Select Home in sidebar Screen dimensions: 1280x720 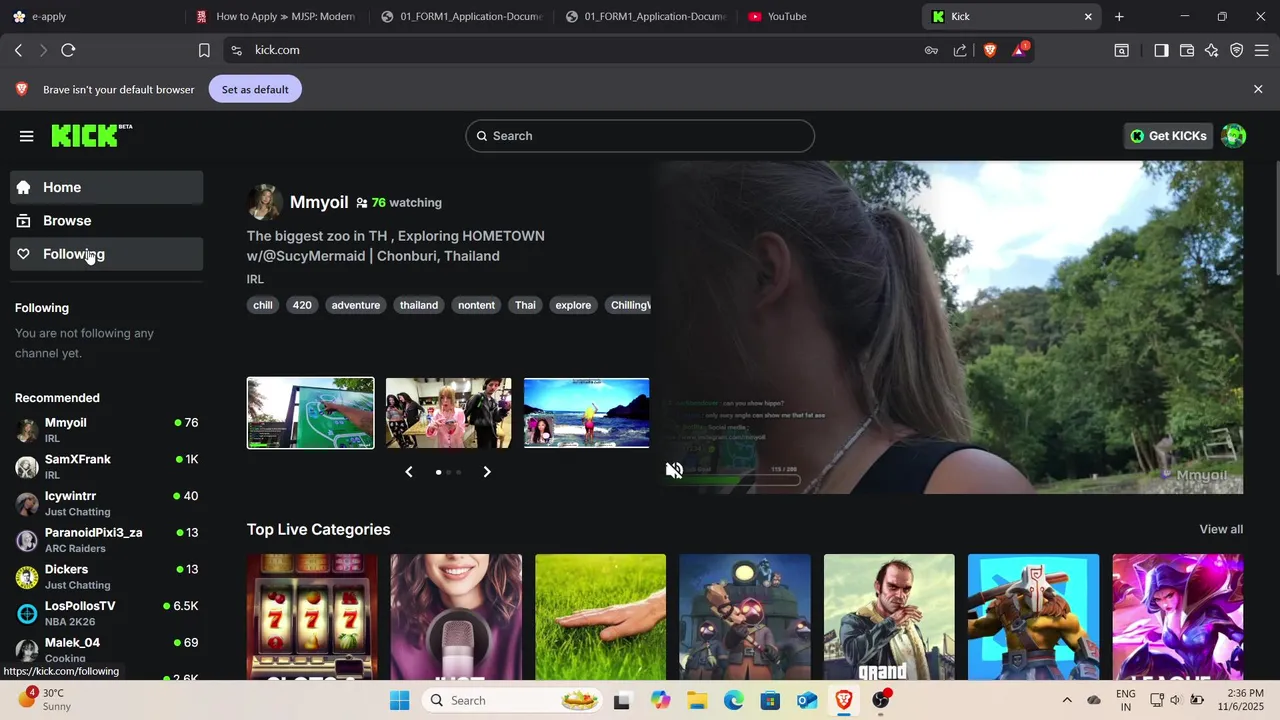pos(107,187)
